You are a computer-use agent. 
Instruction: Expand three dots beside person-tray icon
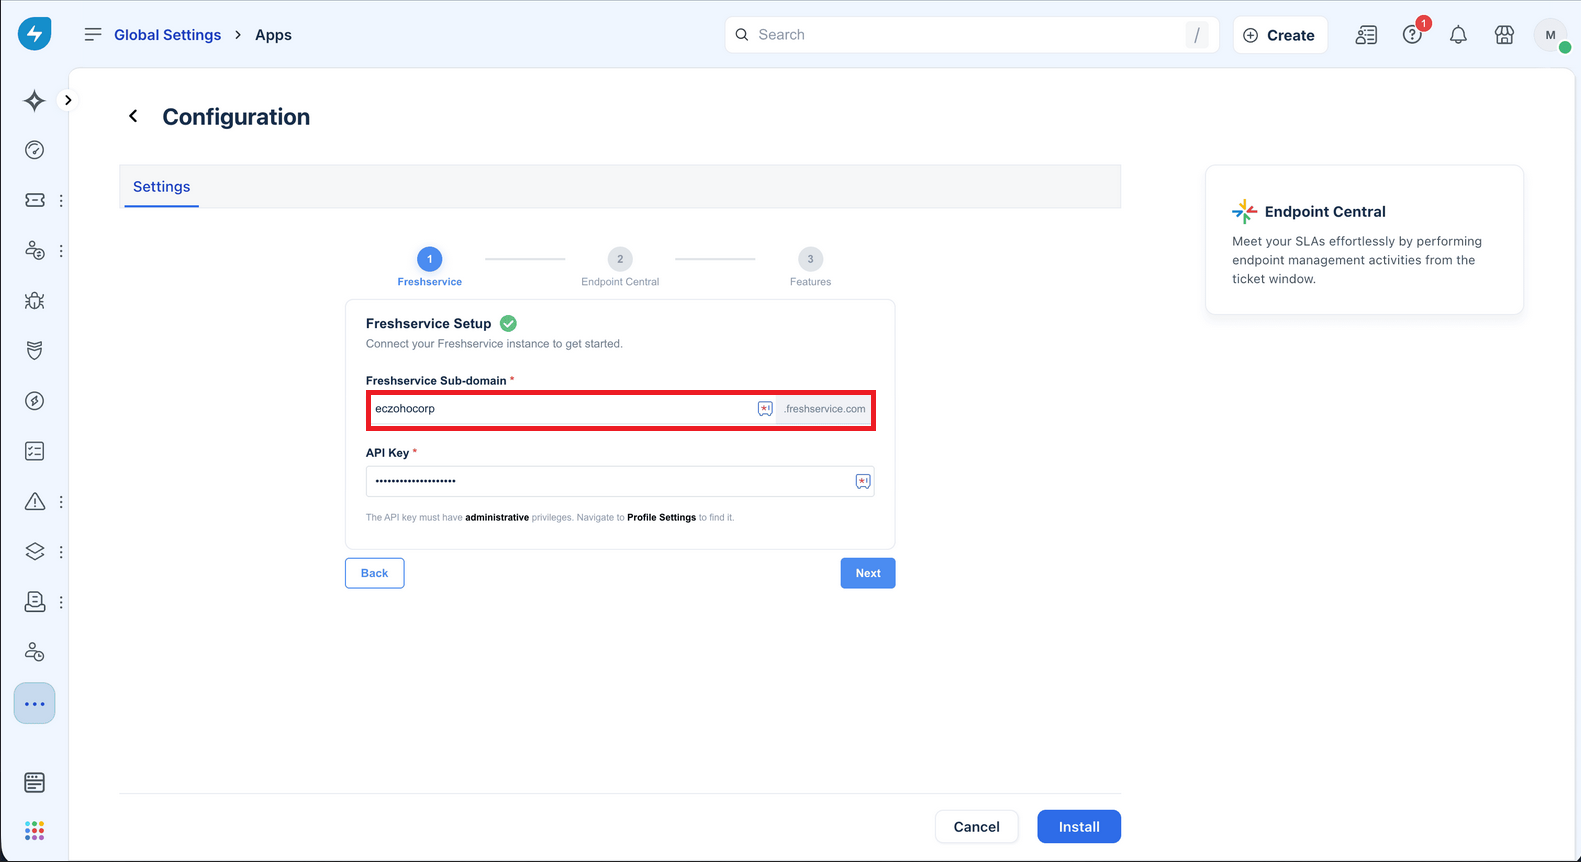pos(61,601)
